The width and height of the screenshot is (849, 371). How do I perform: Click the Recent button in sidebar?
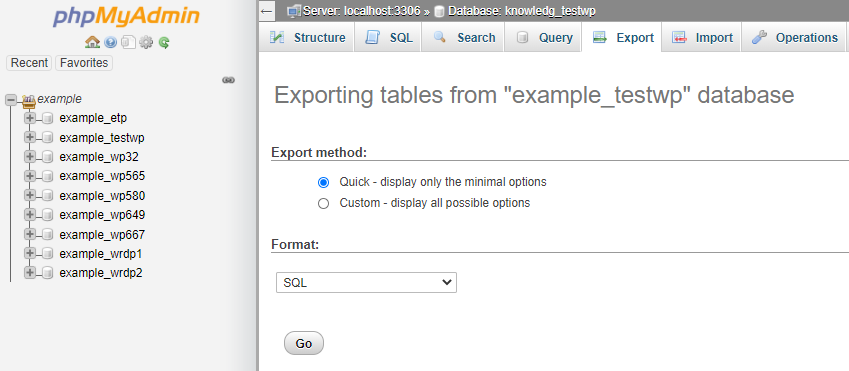click(x=29, y=63)
